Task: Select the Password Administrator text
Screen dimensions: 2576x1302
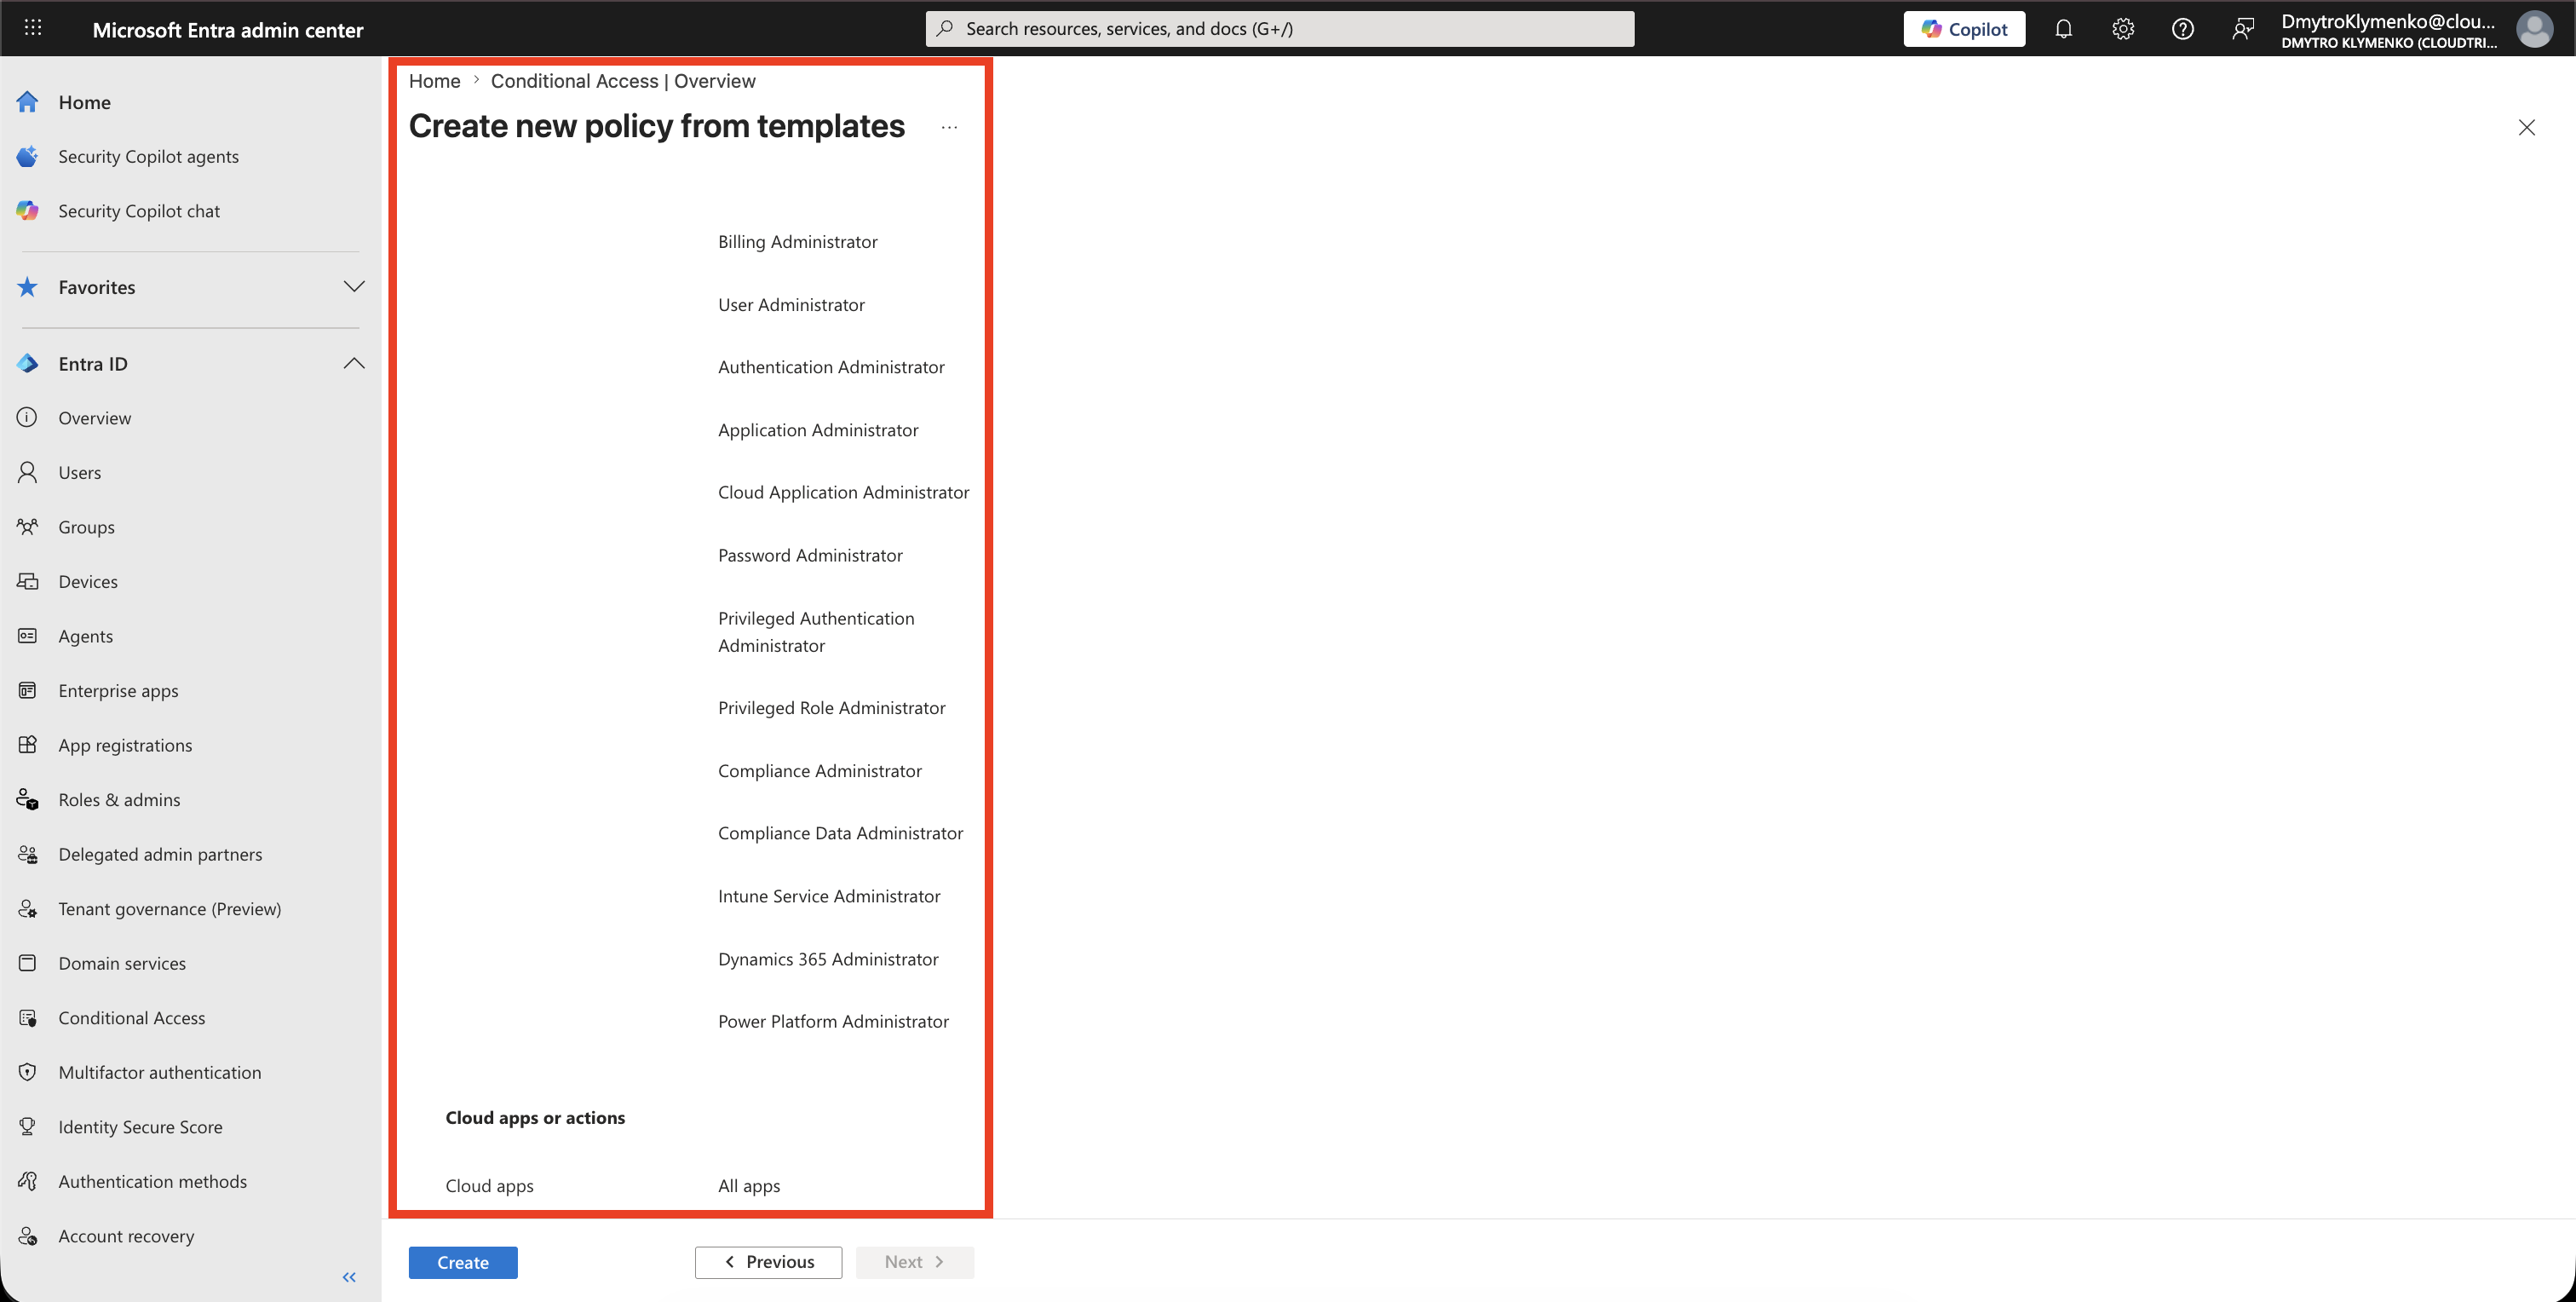Action: click(810, 555)
